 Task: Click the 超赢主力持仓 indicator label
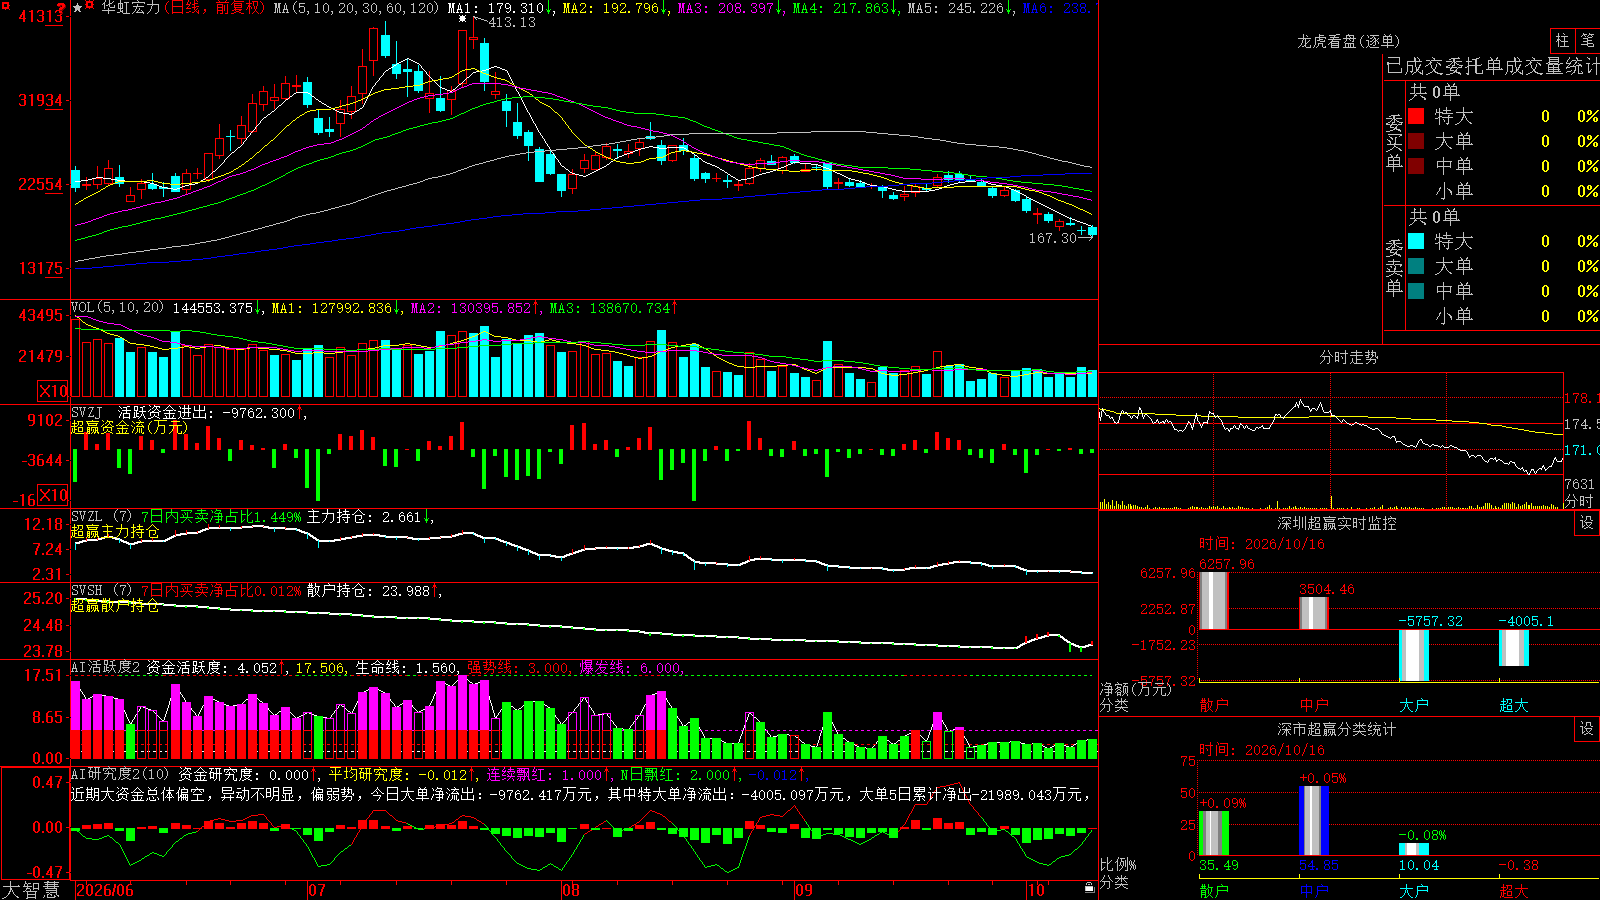click(x=115, y=531)
